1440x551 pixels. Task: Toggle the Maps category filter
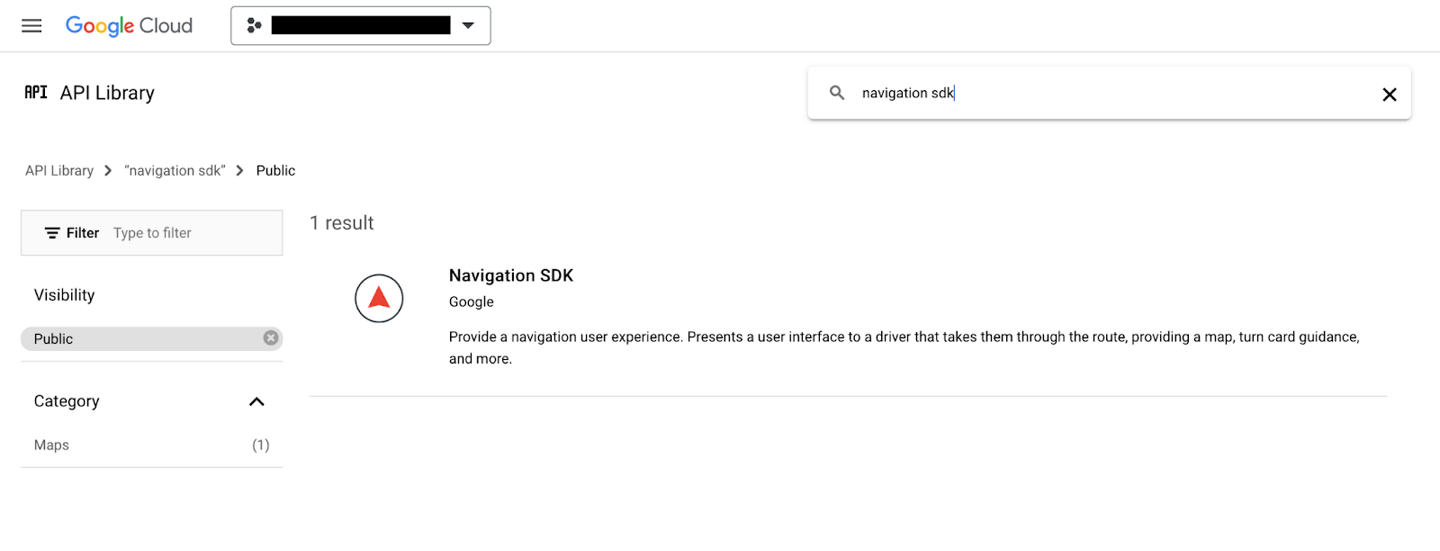(52, 445)
